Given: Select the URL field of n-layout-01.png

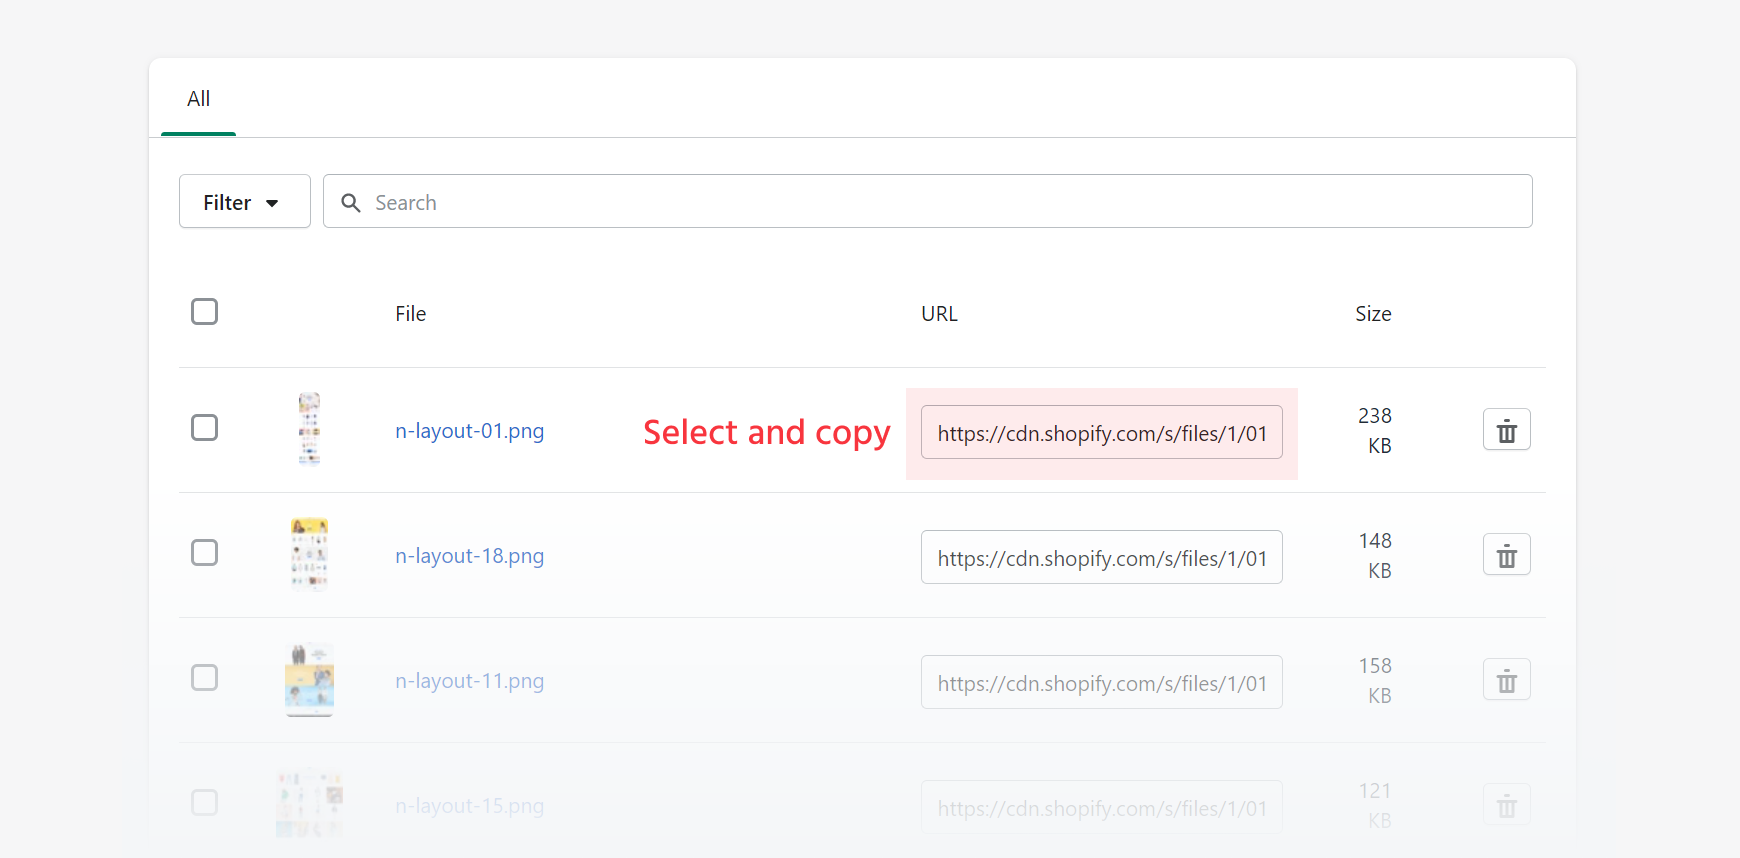Looking at the screenshot, I should (x=1101, y=433).
